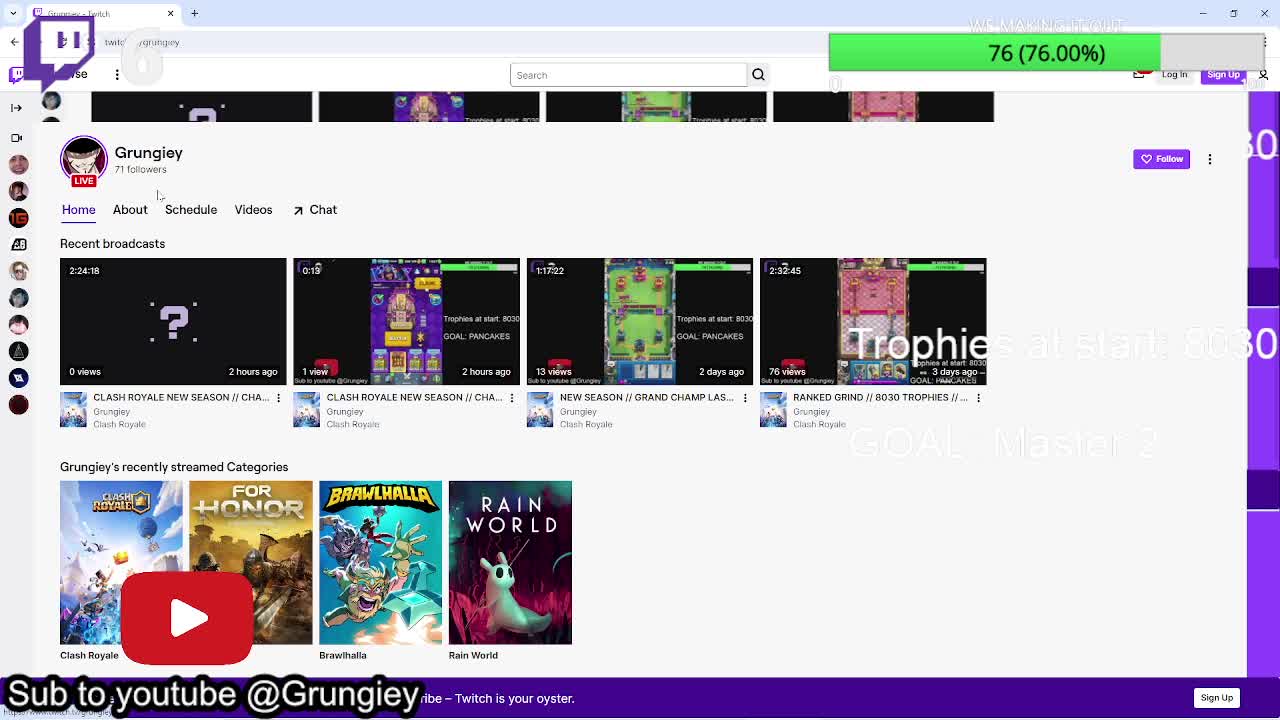Click Grungiey link under the Grand Champ broadcast

(579, 412)
